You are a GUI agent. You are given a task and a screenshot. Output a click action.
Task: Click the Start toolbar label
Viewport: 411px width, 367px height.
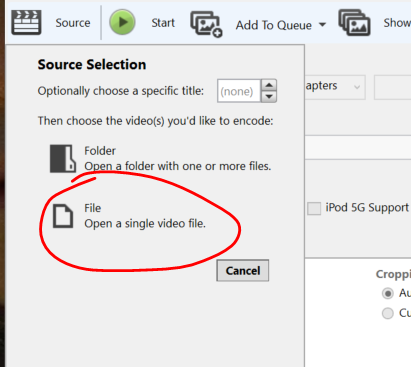(163, 23)
